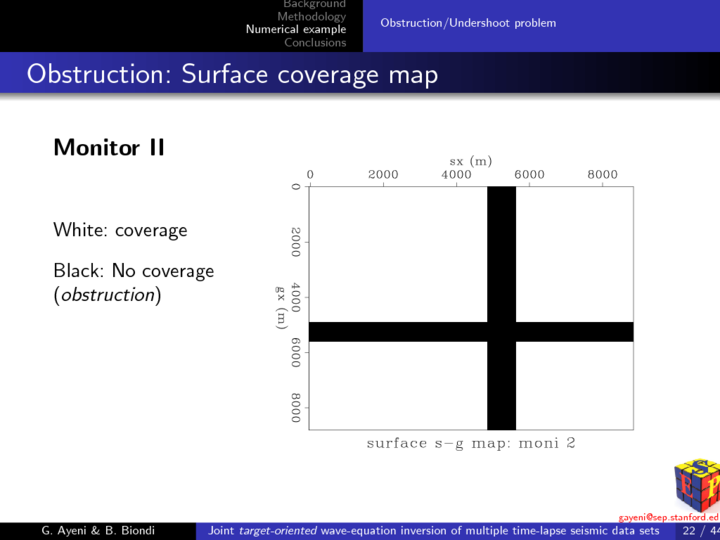This screenshot has width=720, height=540.
Task: Click the plot caption surface s-g map: moni 2
Action: pyautogui.click(x=470, y=443)
